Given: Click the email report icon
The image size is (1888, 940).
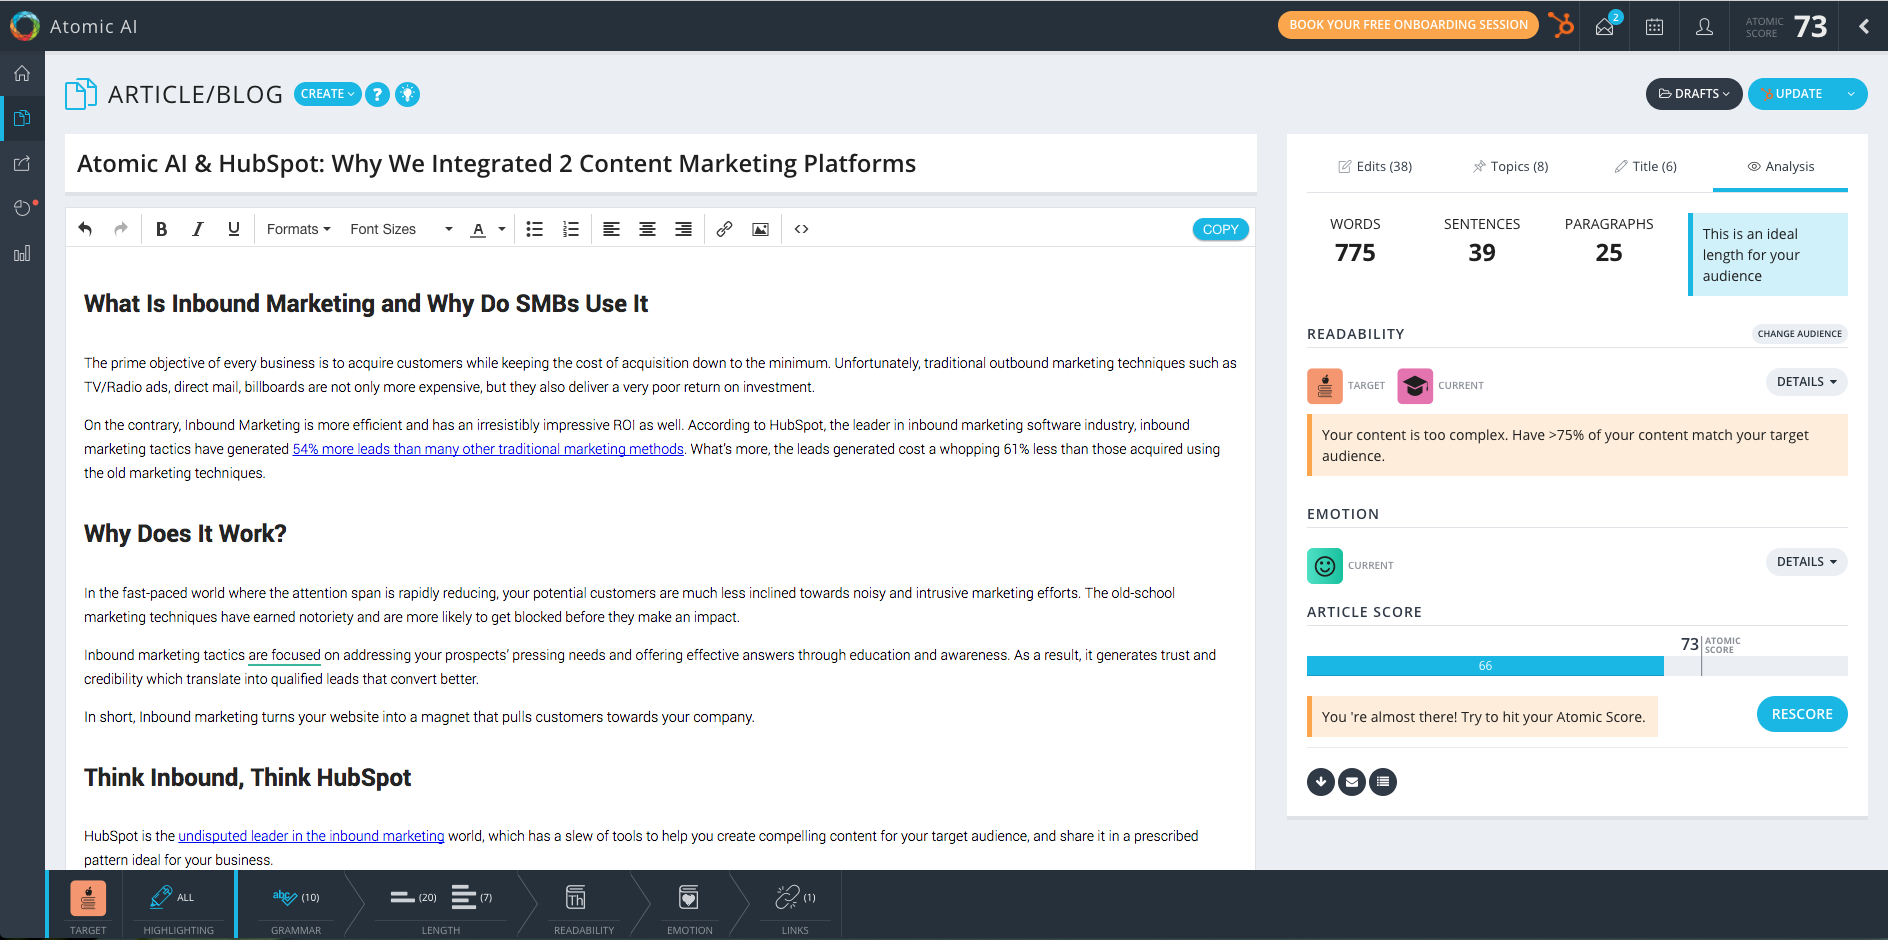Looking at the screenshot, I should point(1351,782).
